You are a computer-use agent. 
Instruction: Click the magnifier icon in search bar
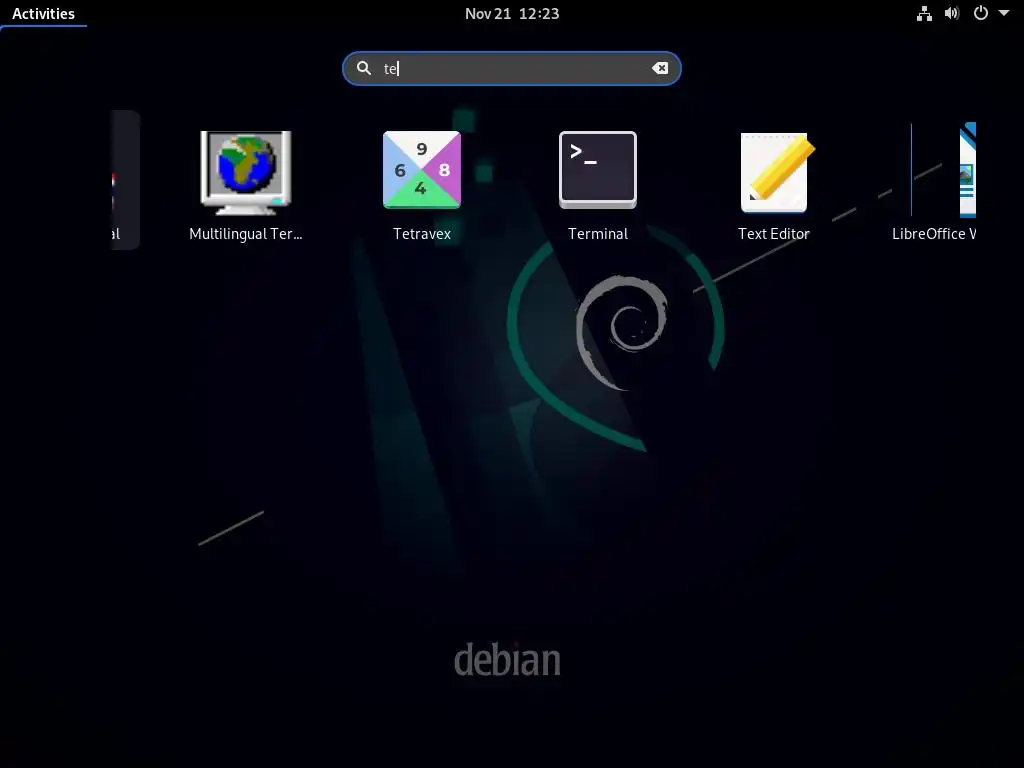click(364, 68)
